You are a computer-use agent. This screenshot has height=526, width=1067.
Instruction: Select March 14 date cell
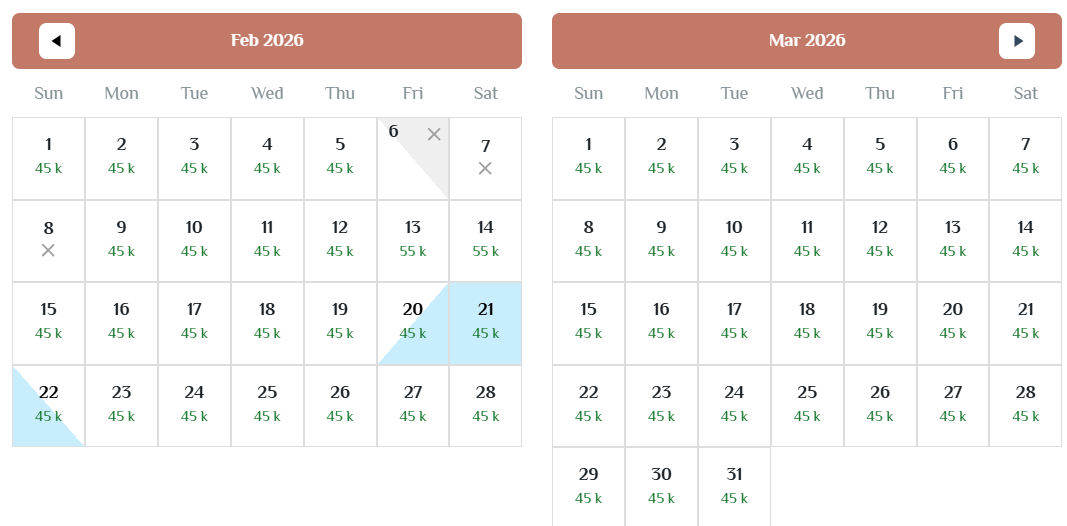coord(1025,241)
